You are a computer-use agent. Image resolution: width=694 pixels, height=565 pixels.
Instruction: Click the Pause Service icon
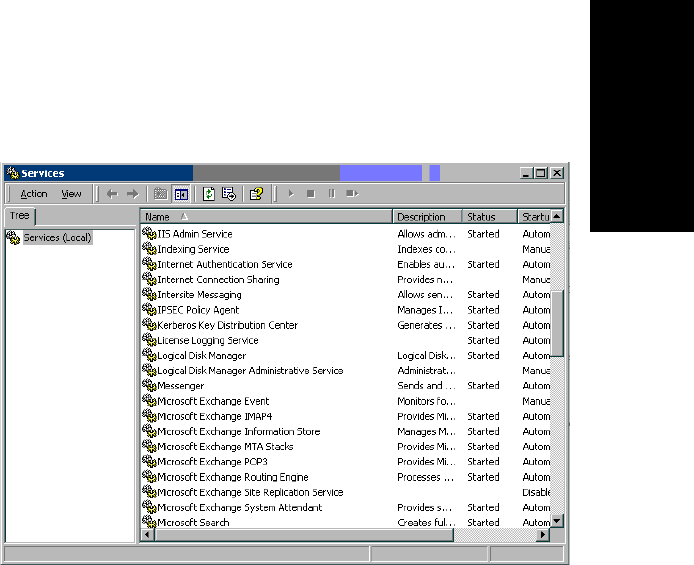[x=332, y=194]
